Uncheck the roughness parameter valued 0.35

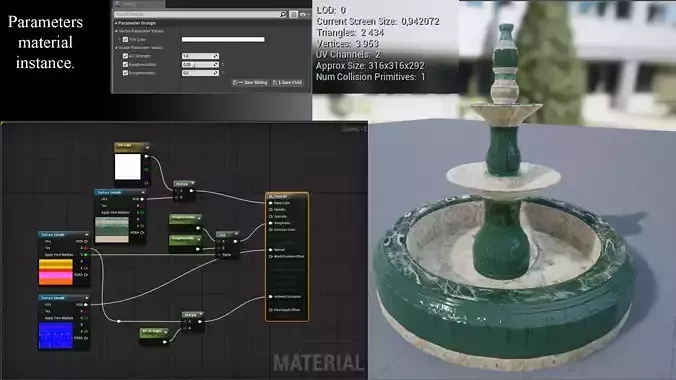tap(125, 64)
